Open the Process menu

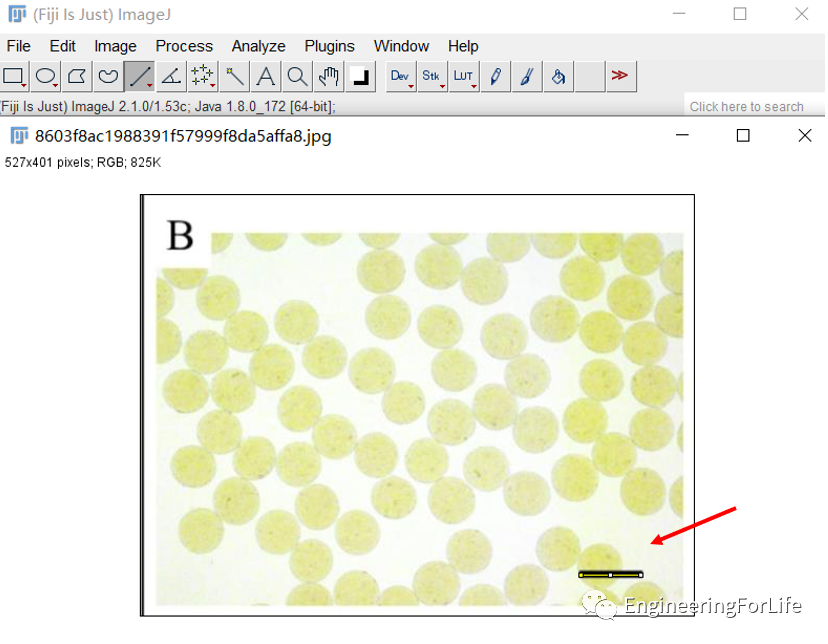pos(184,46)
